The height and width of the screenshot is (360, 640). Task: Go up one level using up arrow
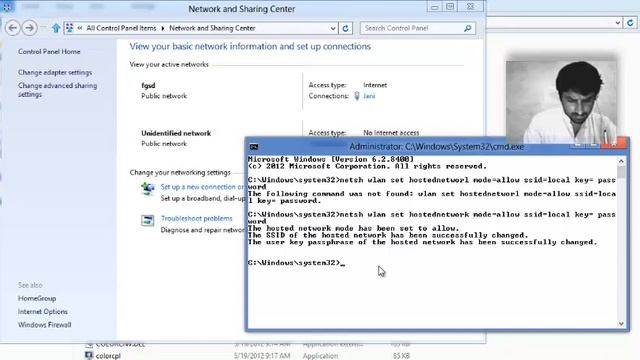(56, 28)
